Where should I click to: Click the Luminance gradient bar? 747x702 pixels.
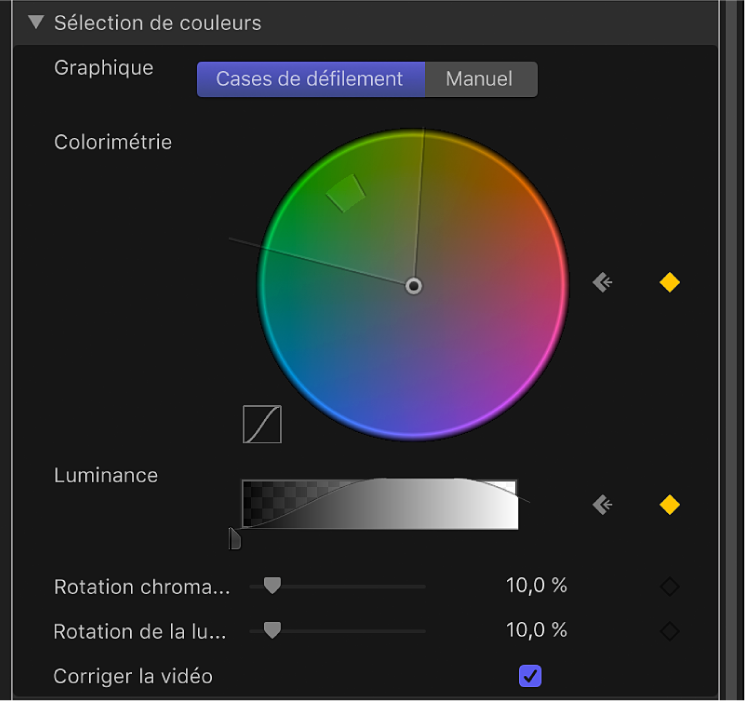pos(380,504)
